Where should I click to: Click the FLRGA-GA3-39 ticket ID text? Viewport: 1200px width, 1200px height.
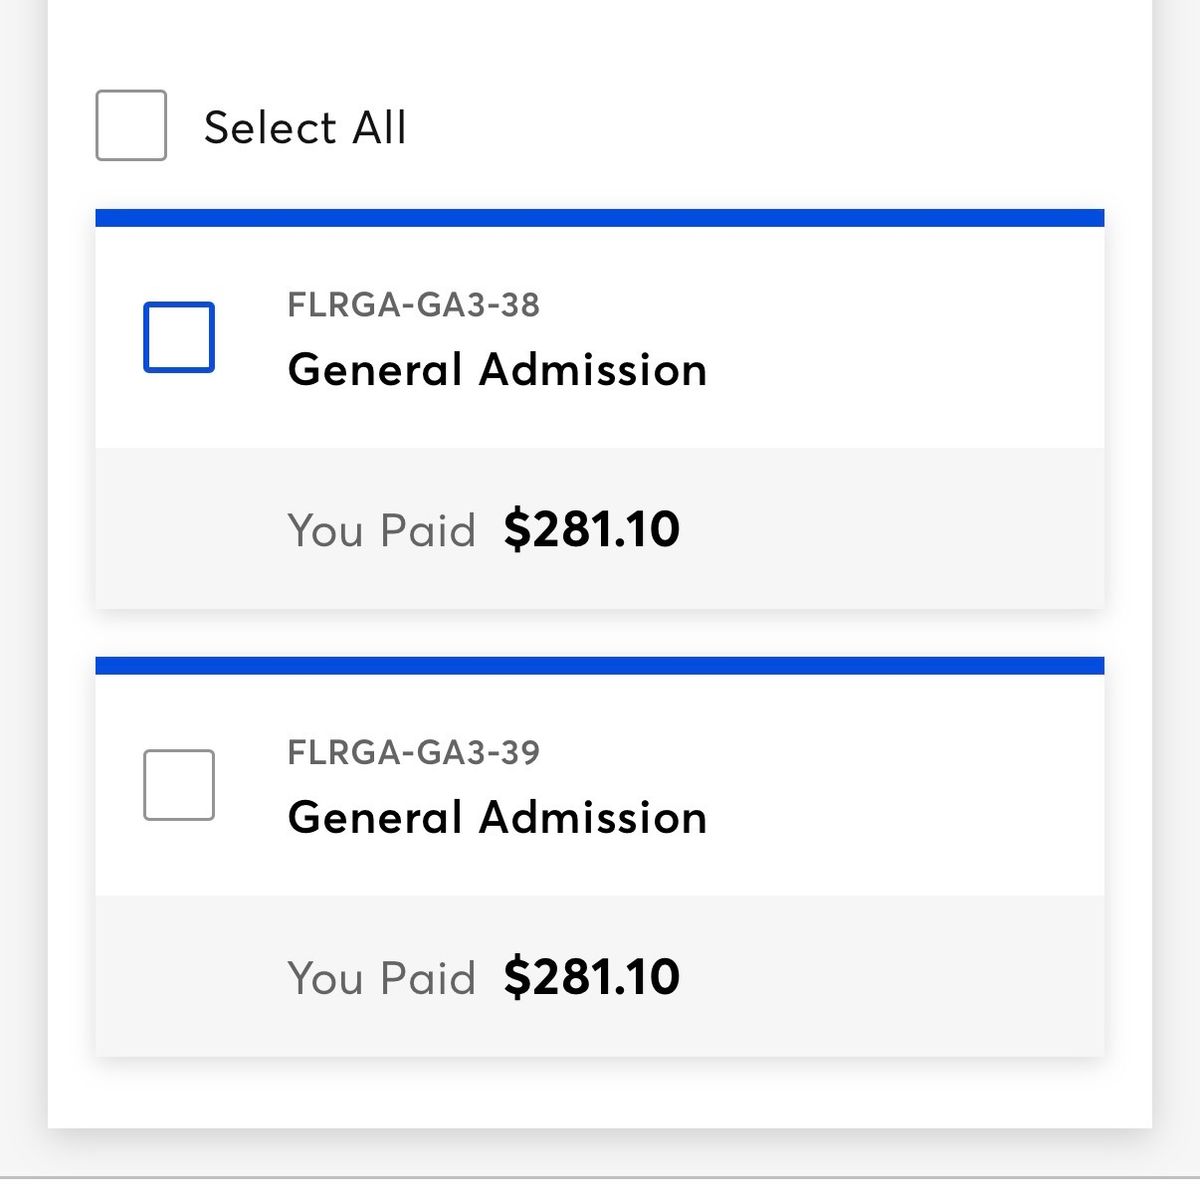(413, 752)
